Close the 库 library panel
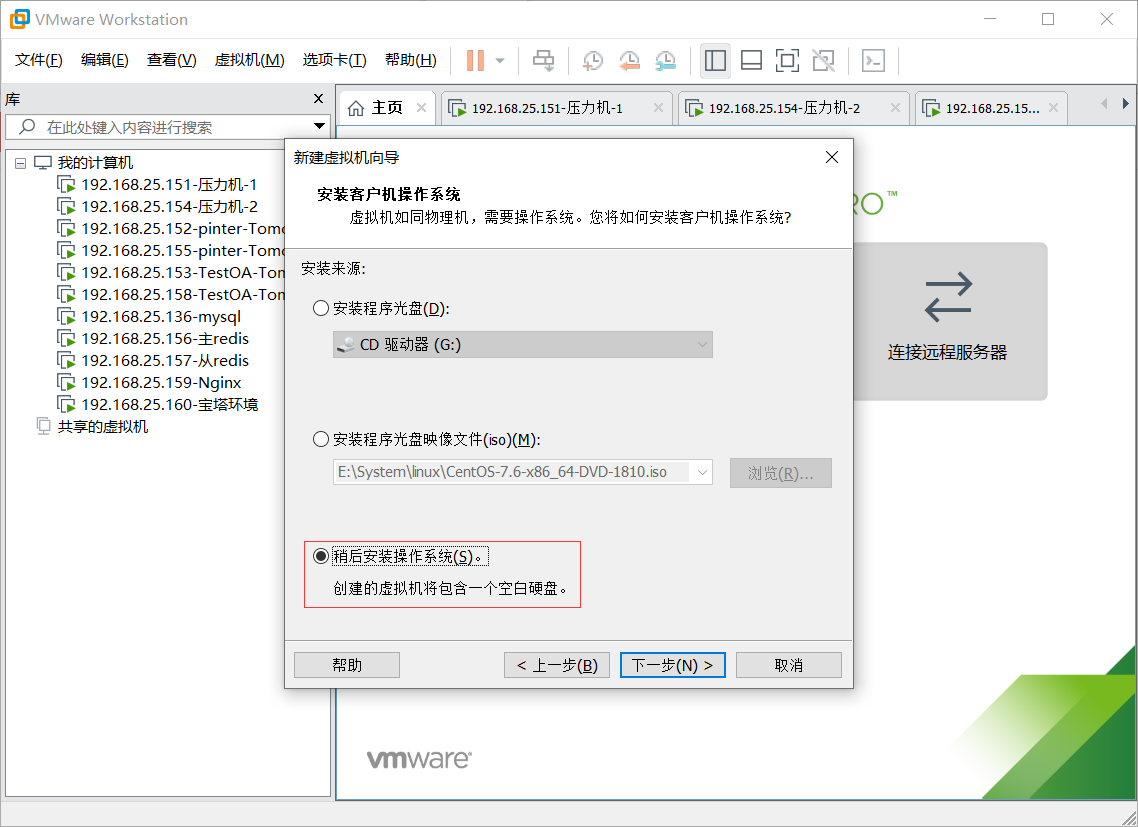 point(319,99)
